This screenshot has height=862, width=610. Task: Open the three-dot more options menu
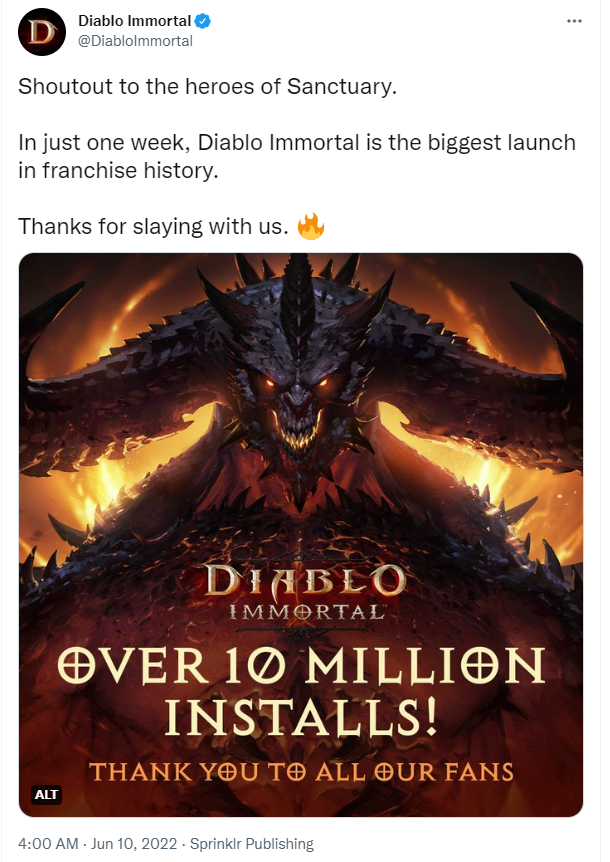(574, 21)
